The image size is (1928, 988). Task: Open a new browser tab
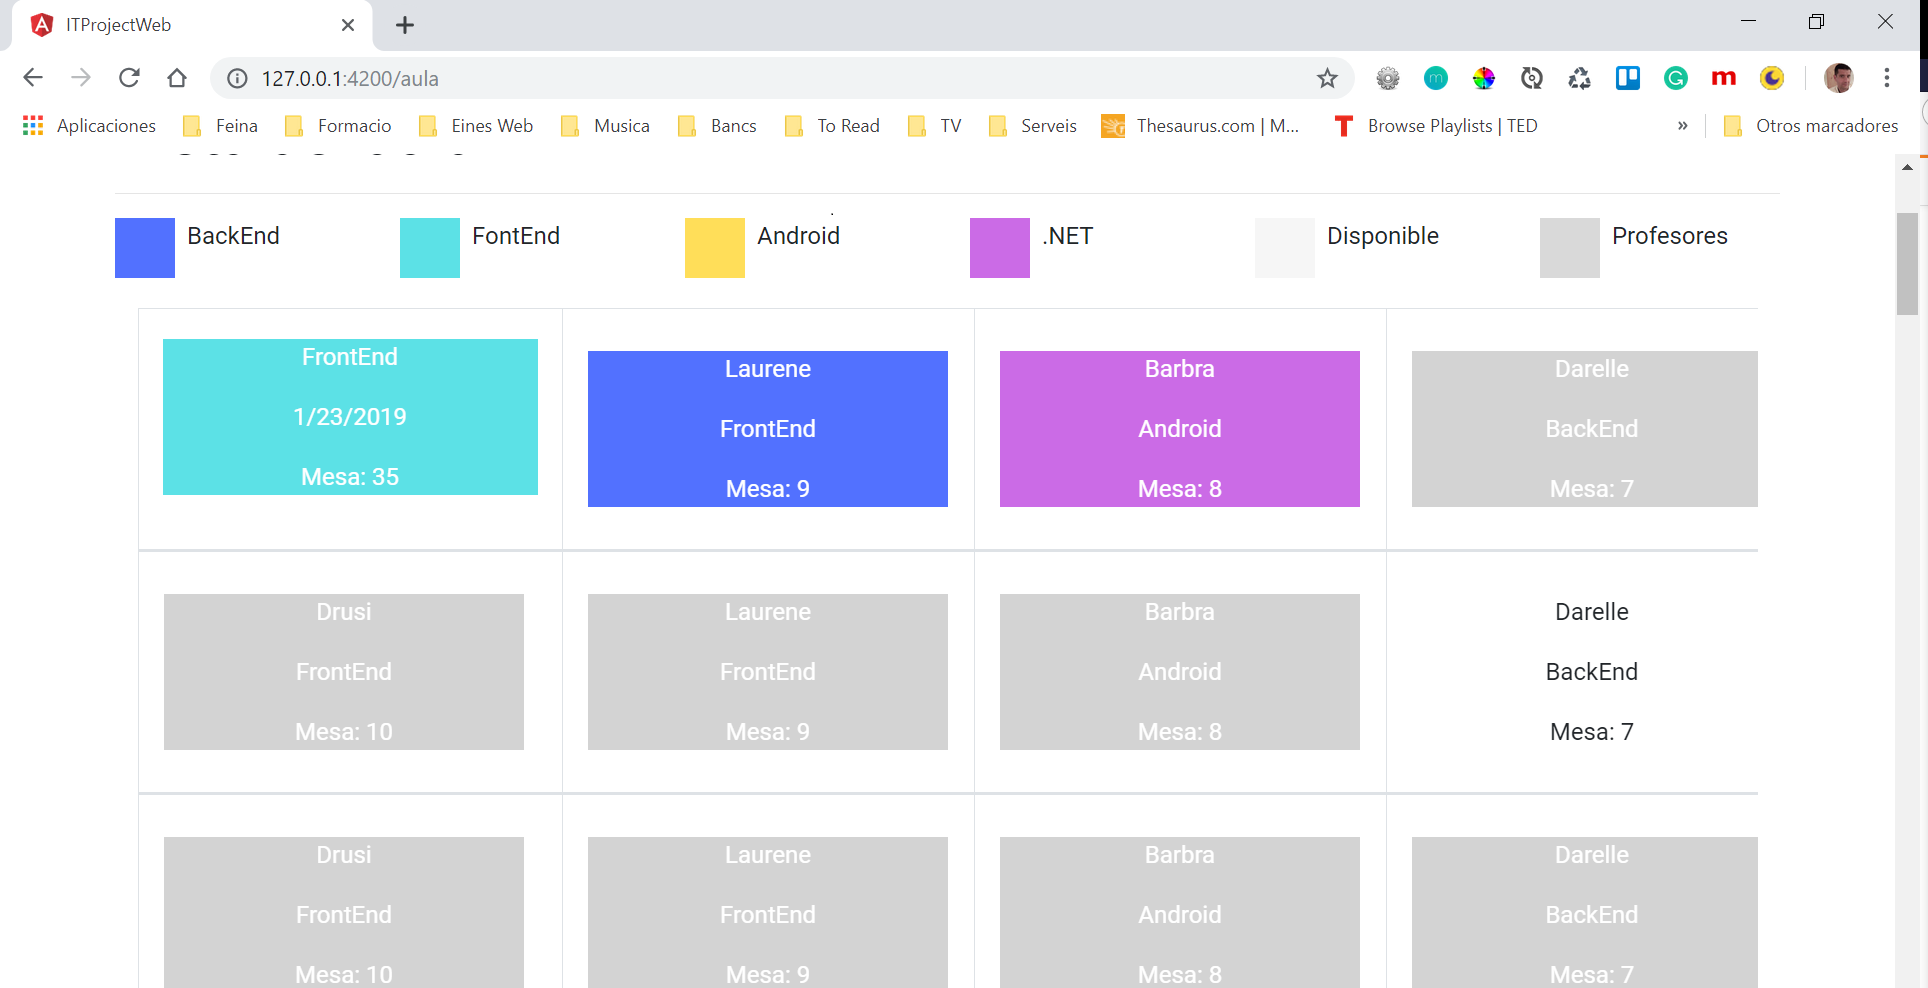pyautogui.click(x=405, y=25)
